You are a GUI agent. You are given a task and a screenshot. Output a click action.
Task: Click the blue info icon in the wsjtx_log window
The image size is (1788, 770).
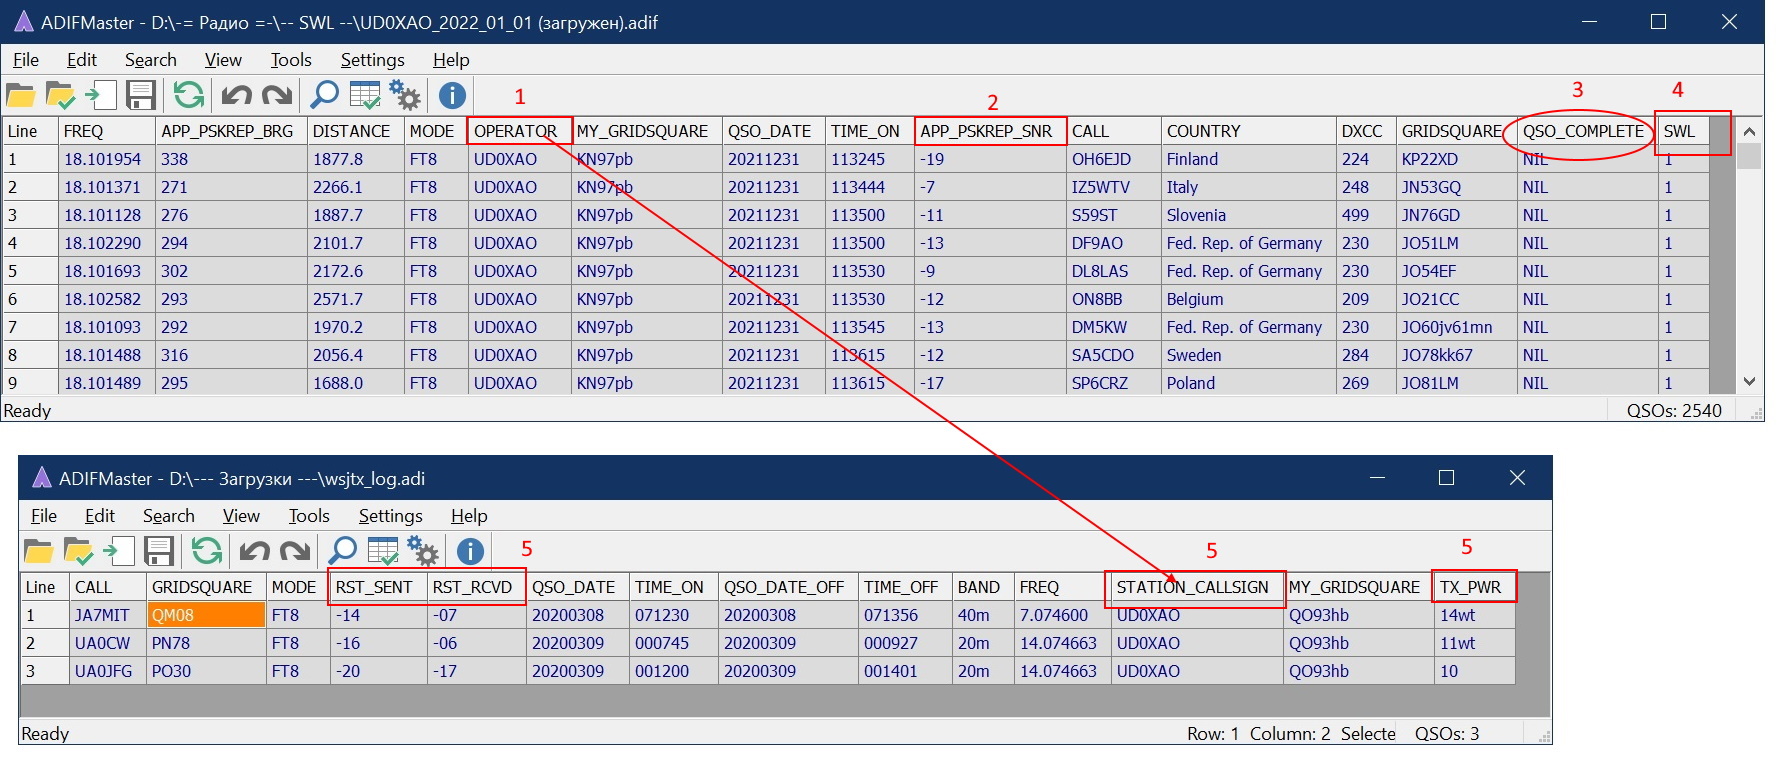click(x=470, y=551)
